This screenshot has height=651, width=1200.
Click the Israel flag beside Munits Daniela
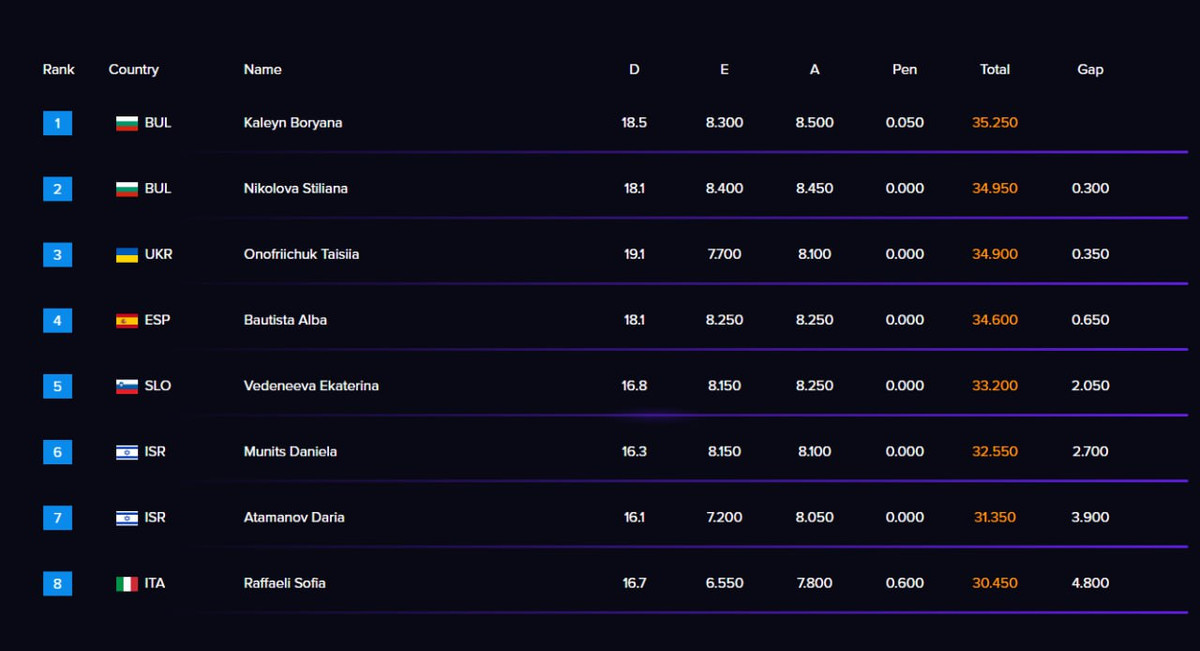coord(127,452)
